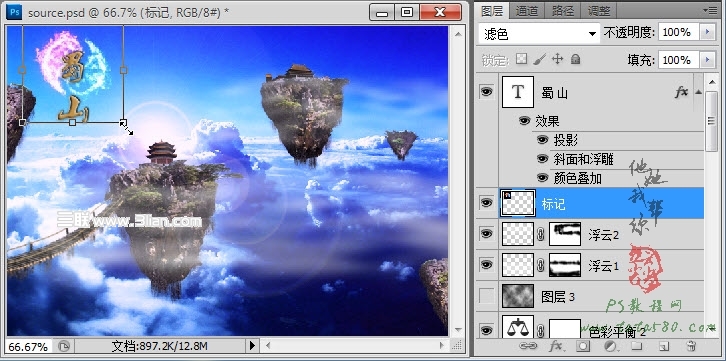Screen dimensions: 726x361
Task: Hide the 蜀山 text layer
Action: [486, 92]
